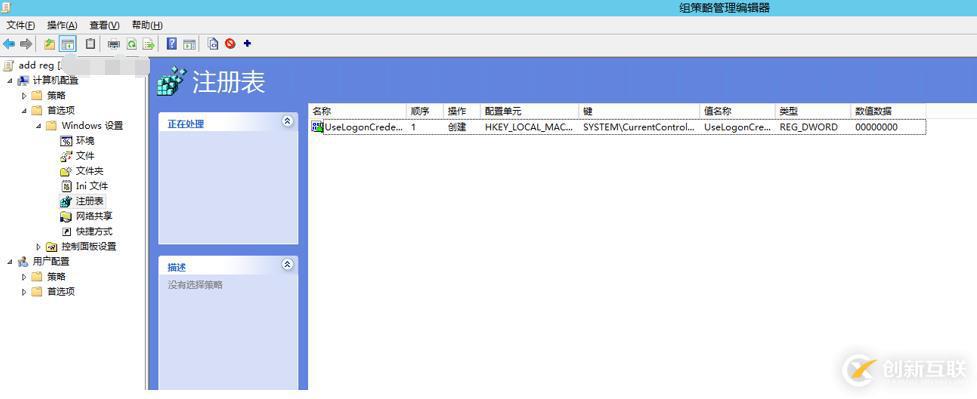Sort by 类型 column header
The width and height of the screenshot is (977, 399).
[x=813, y=111]
